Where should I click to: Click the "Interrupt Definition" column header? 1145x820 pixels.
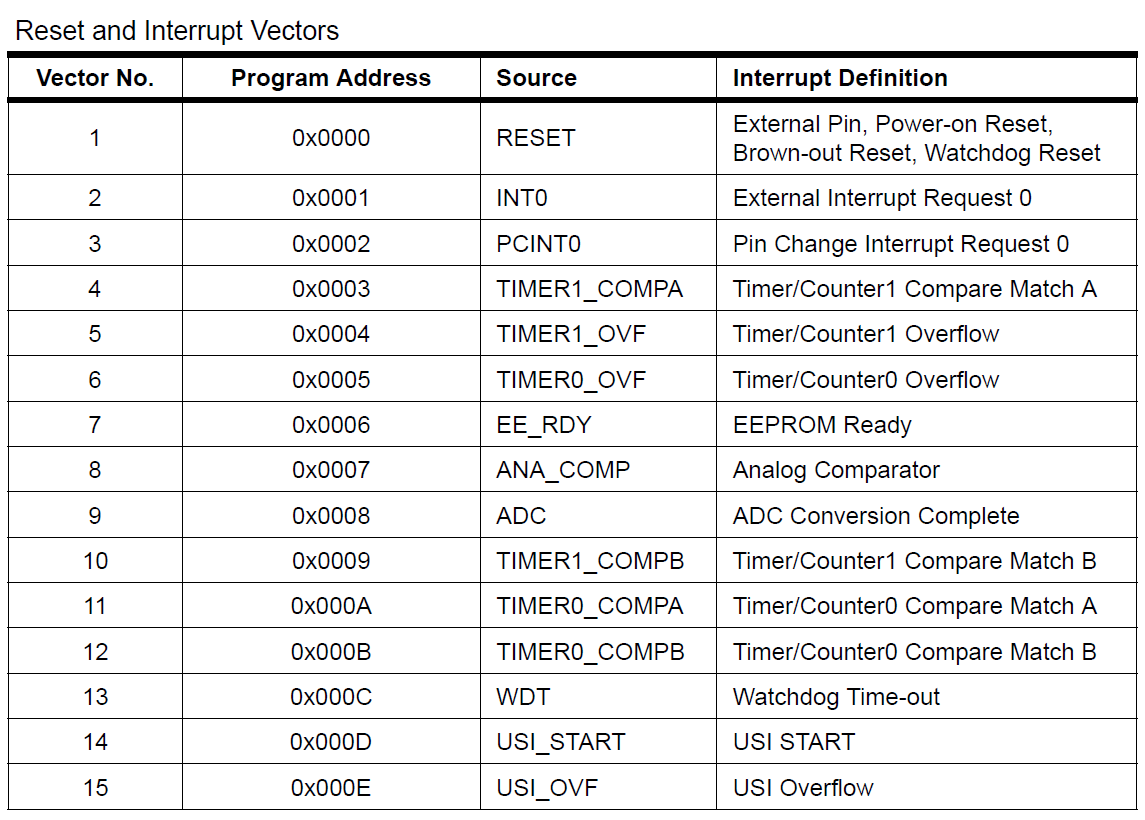point(840,78)
